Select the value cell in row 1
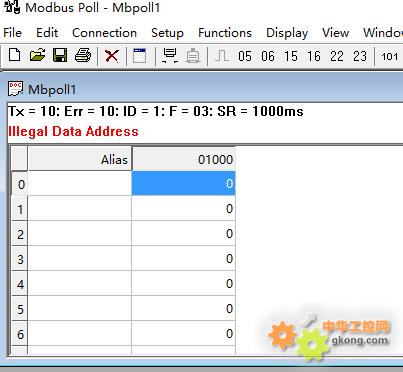Screen dimensions: 403x372 click(184, 208)
